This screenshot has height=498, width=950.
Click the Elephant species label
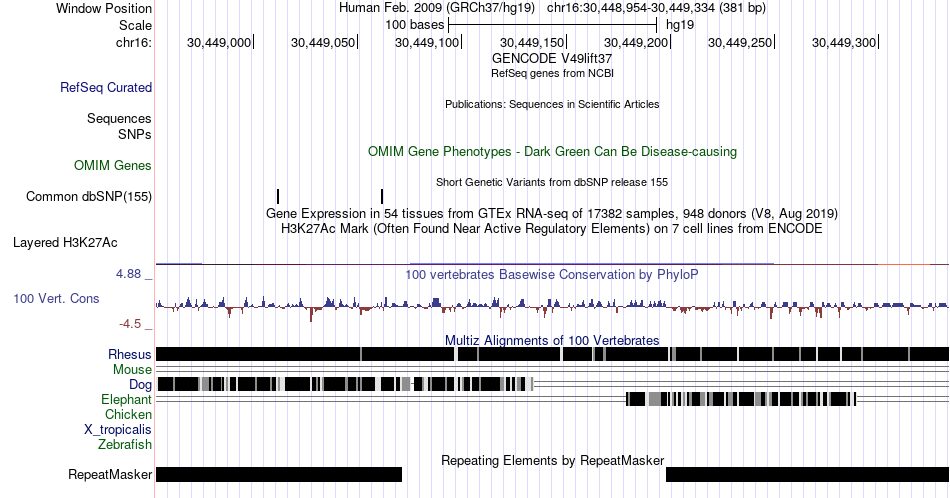pos(126,399)
